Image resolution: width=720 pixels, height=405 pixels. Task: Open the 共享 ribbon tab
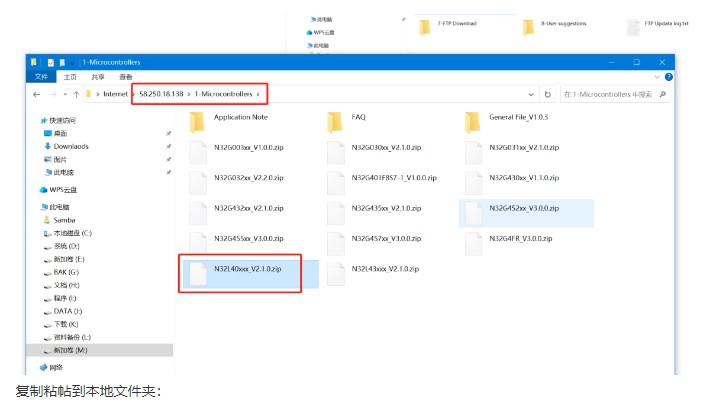tap(98, 77)
